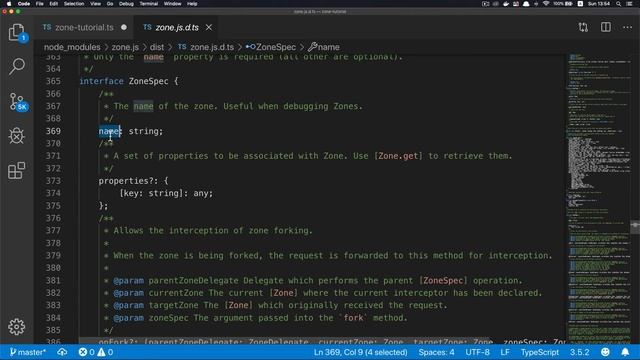Open the Go menu

coord(110,4)
